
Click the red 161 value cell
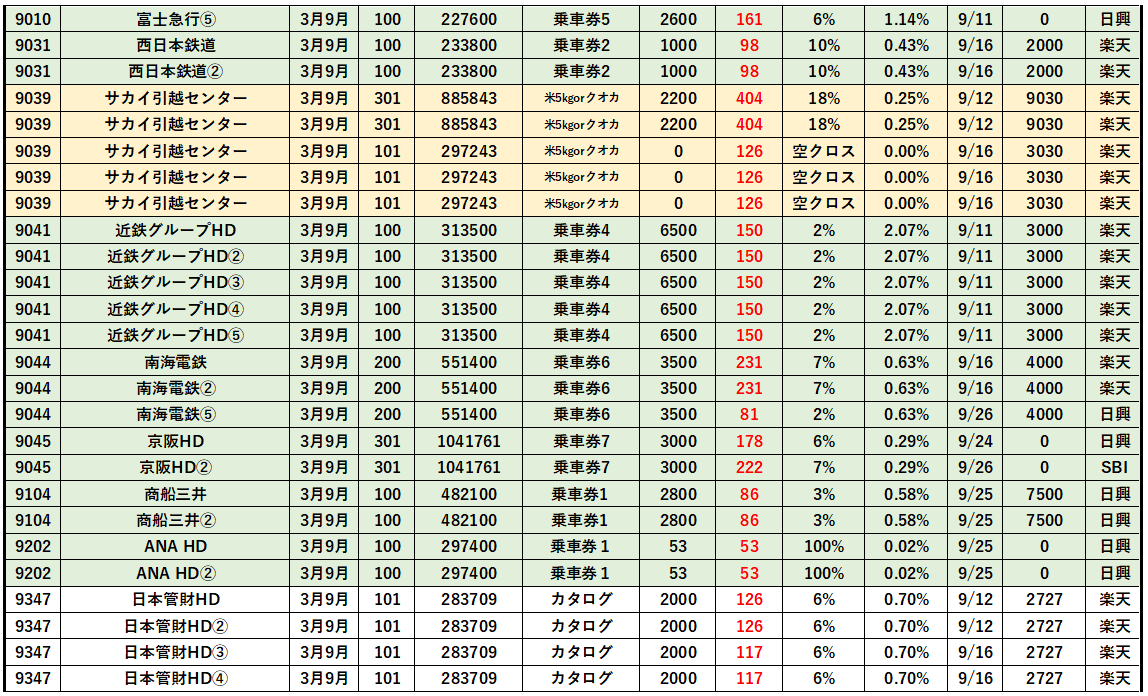click(749, 19)
